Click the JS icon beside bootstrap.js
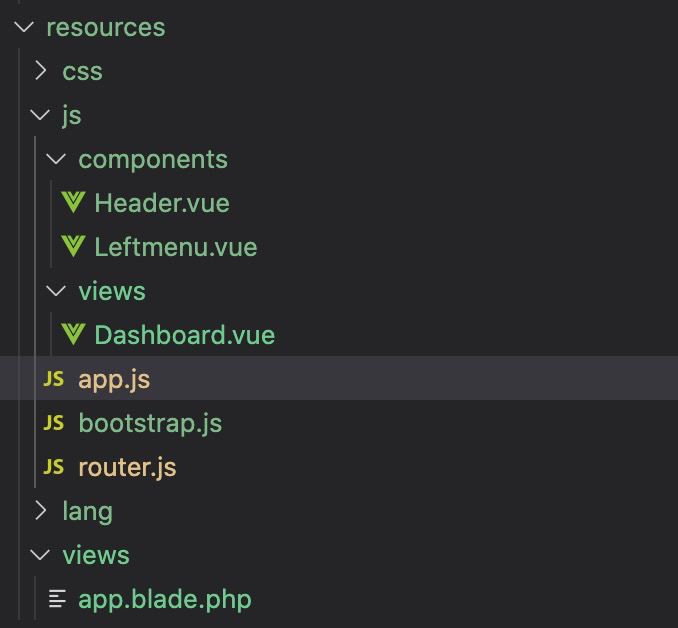Screen dimensions: 678x628 click(54, 423)
